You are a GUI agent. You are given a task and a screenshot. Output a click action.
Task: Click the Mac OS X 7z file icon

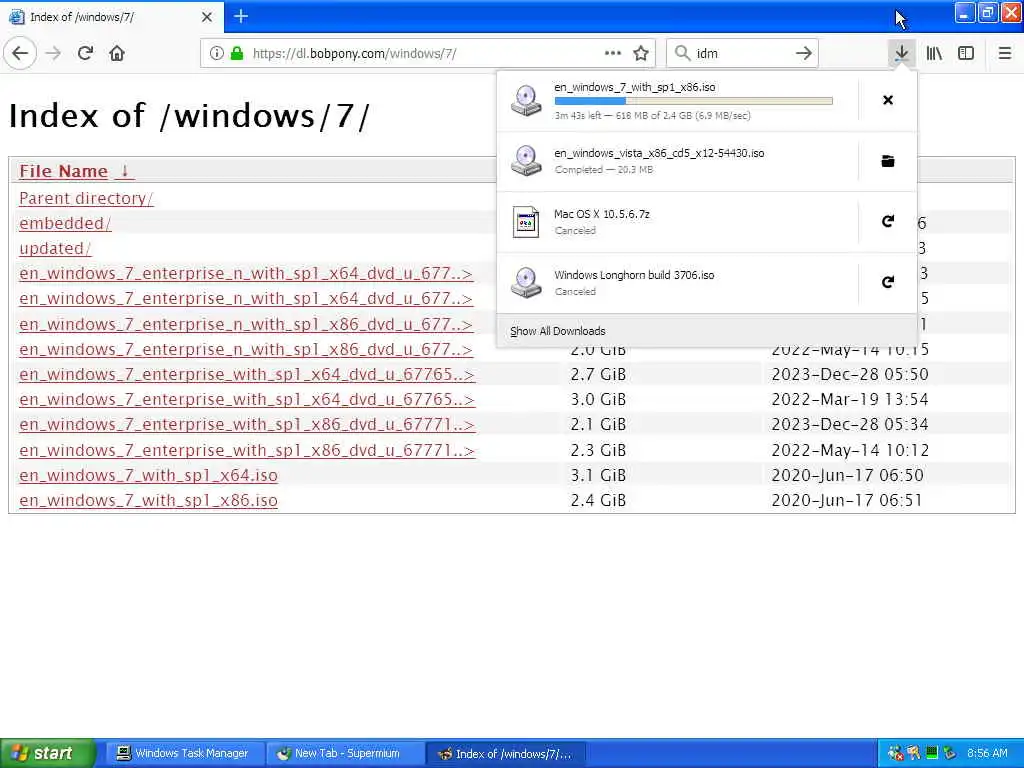point(526,221)
